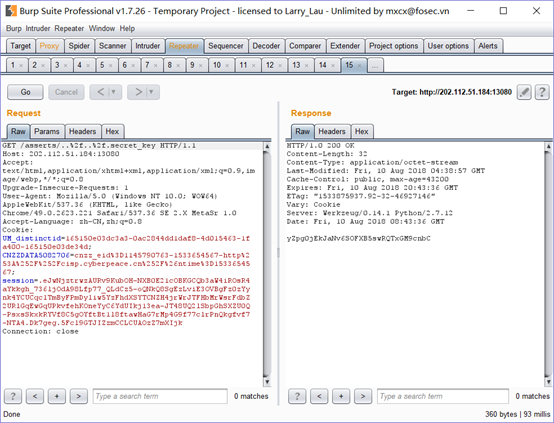Switch to the Scanner tab
The height and width of the screenshot is (423, 554).
[112, 46]
